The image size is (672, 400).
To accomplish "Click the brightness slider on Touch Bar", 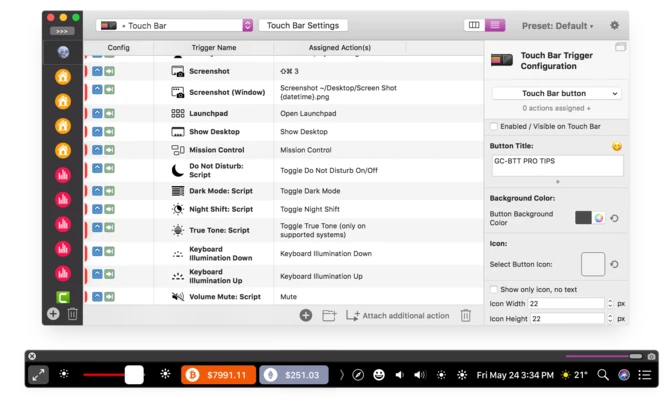I will click(x=114, y=375).
